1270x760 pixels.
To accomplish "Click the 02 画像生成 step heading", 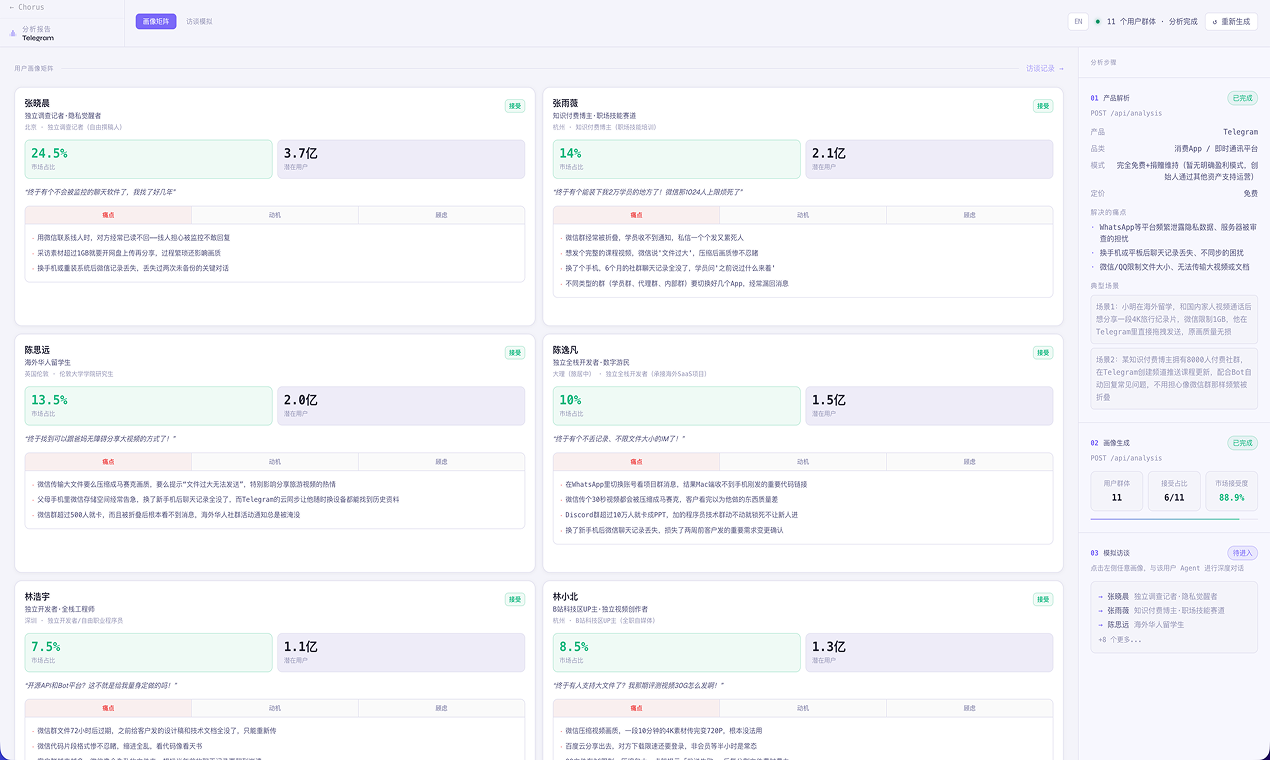I will click(1111, 443).
